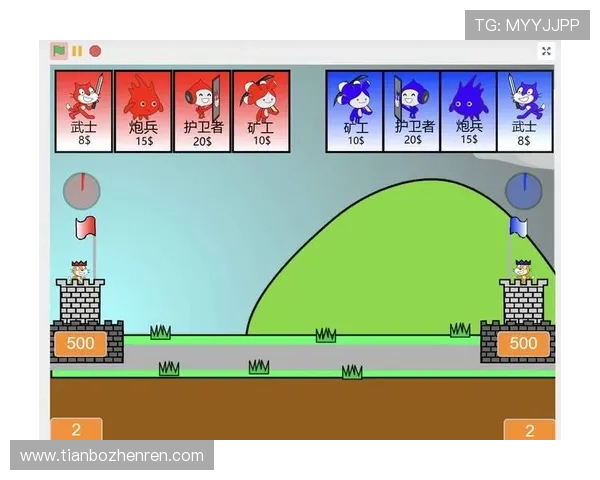Choose the red 护卫者 card costing 20$
Screen dimensions: 600x480
point(202,110)
